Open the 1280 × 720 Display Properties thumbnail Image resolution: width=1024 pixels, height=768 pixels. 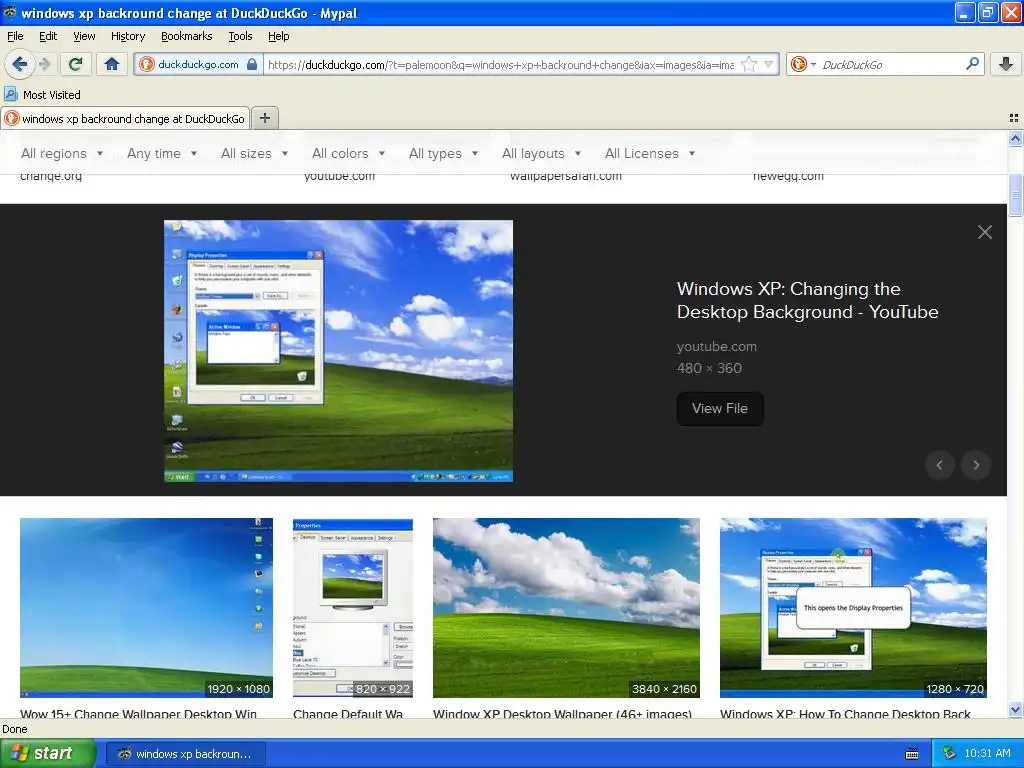[853, 608]
